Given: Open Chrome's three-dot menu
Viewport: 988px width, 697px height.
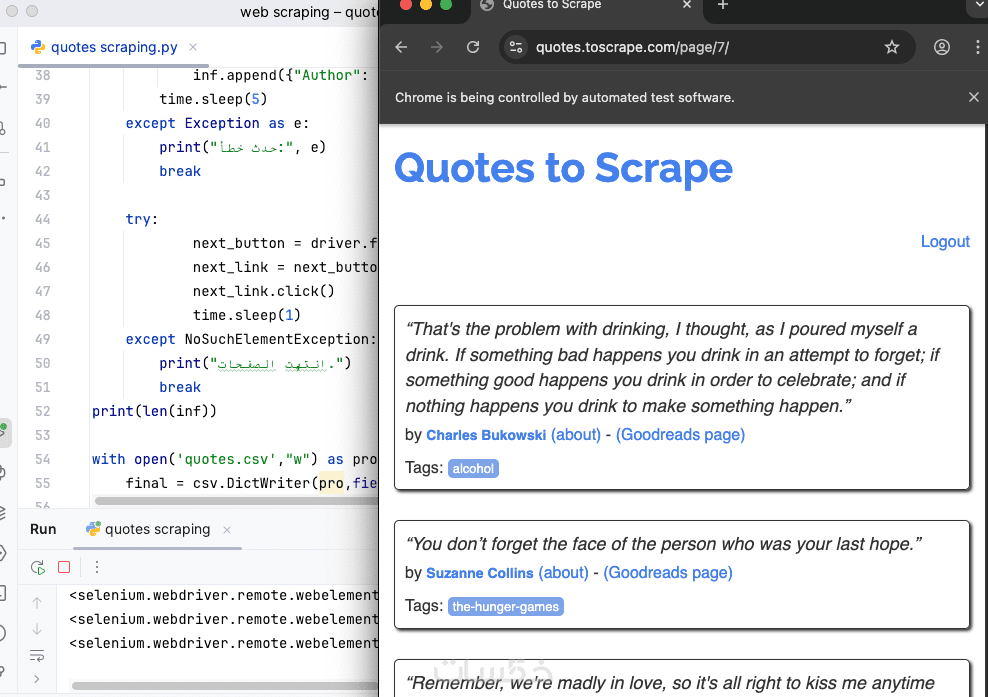Looking at the screenshot, I should (x=977, y=47).
